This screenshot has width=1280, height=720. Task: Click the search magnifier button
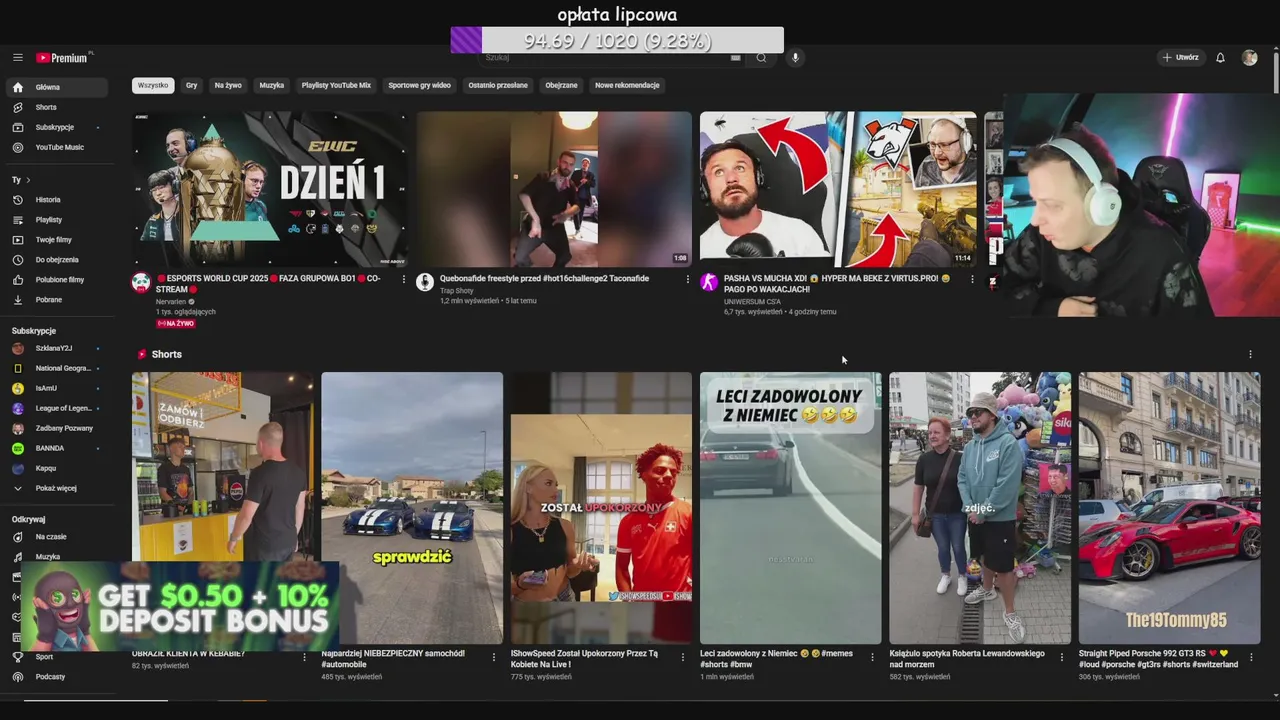(x=761, y=58)
